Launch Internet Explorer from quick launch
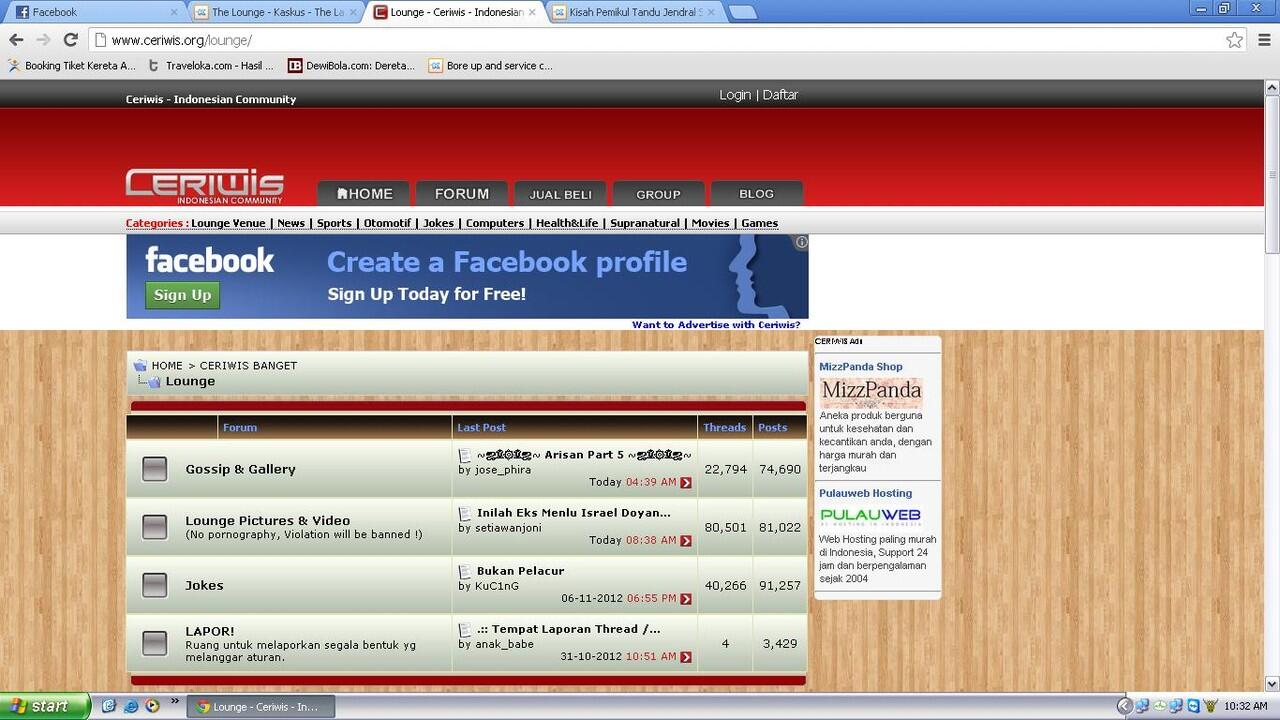Screen dimensions: 1280x720 click(130, 706)
